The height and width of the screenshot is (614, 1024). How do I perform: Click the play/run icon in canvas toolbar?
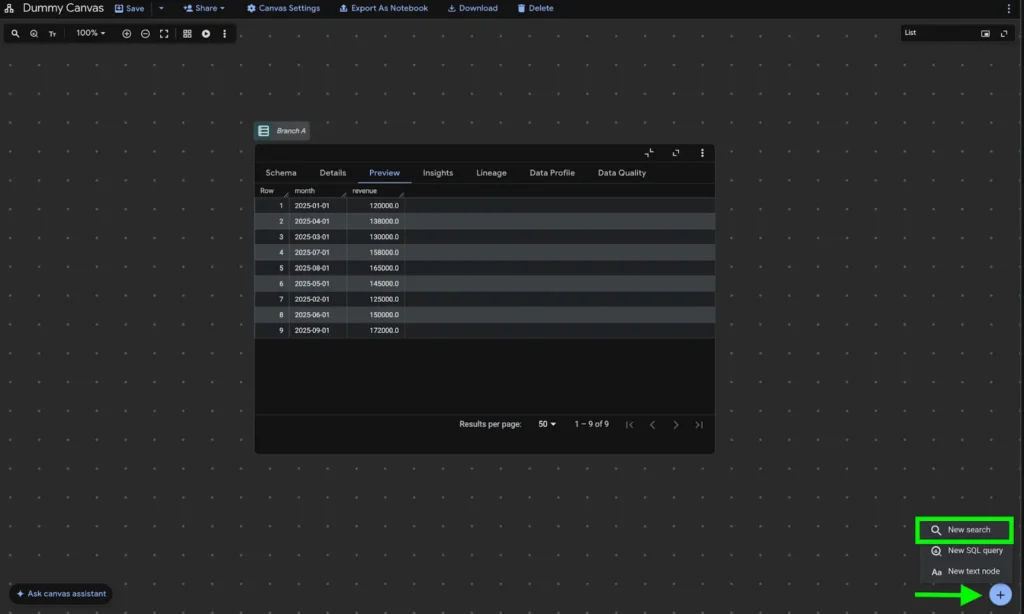pyautogui.click(x=206, y=34)
